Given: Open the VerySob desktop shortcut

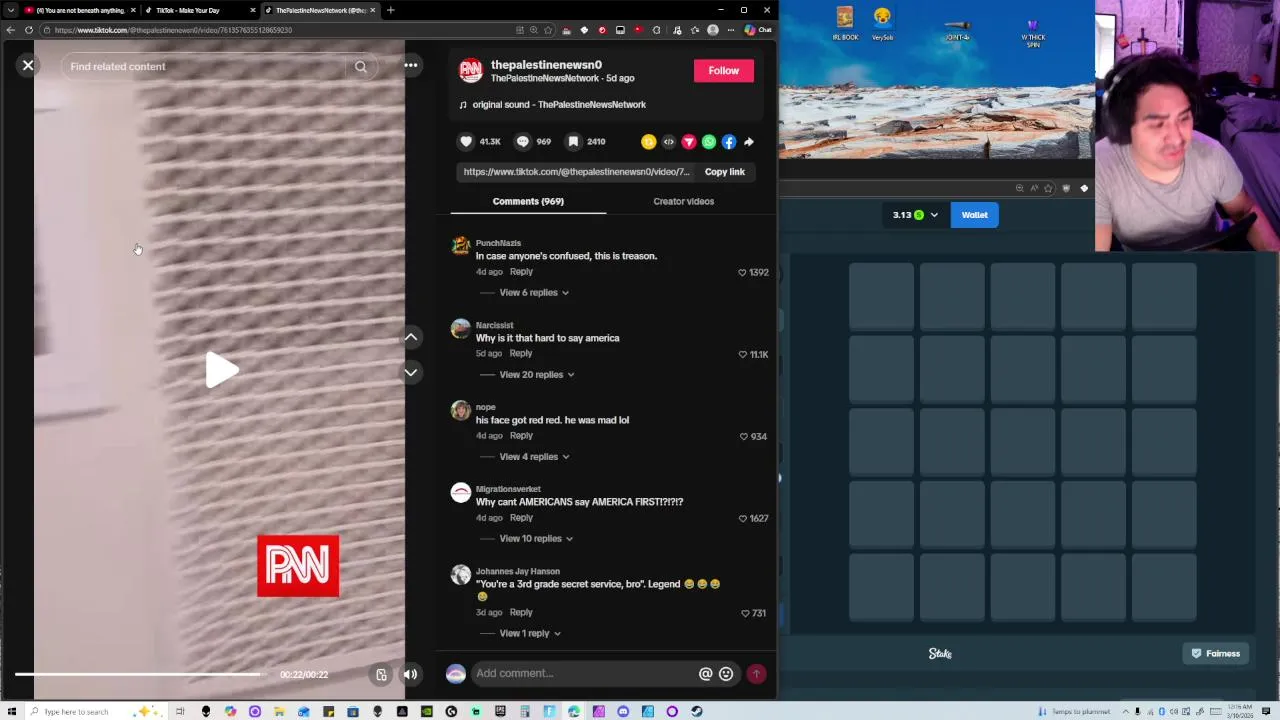Looking at the screenshot, I should pyautogui.click(x=882, y=25).
